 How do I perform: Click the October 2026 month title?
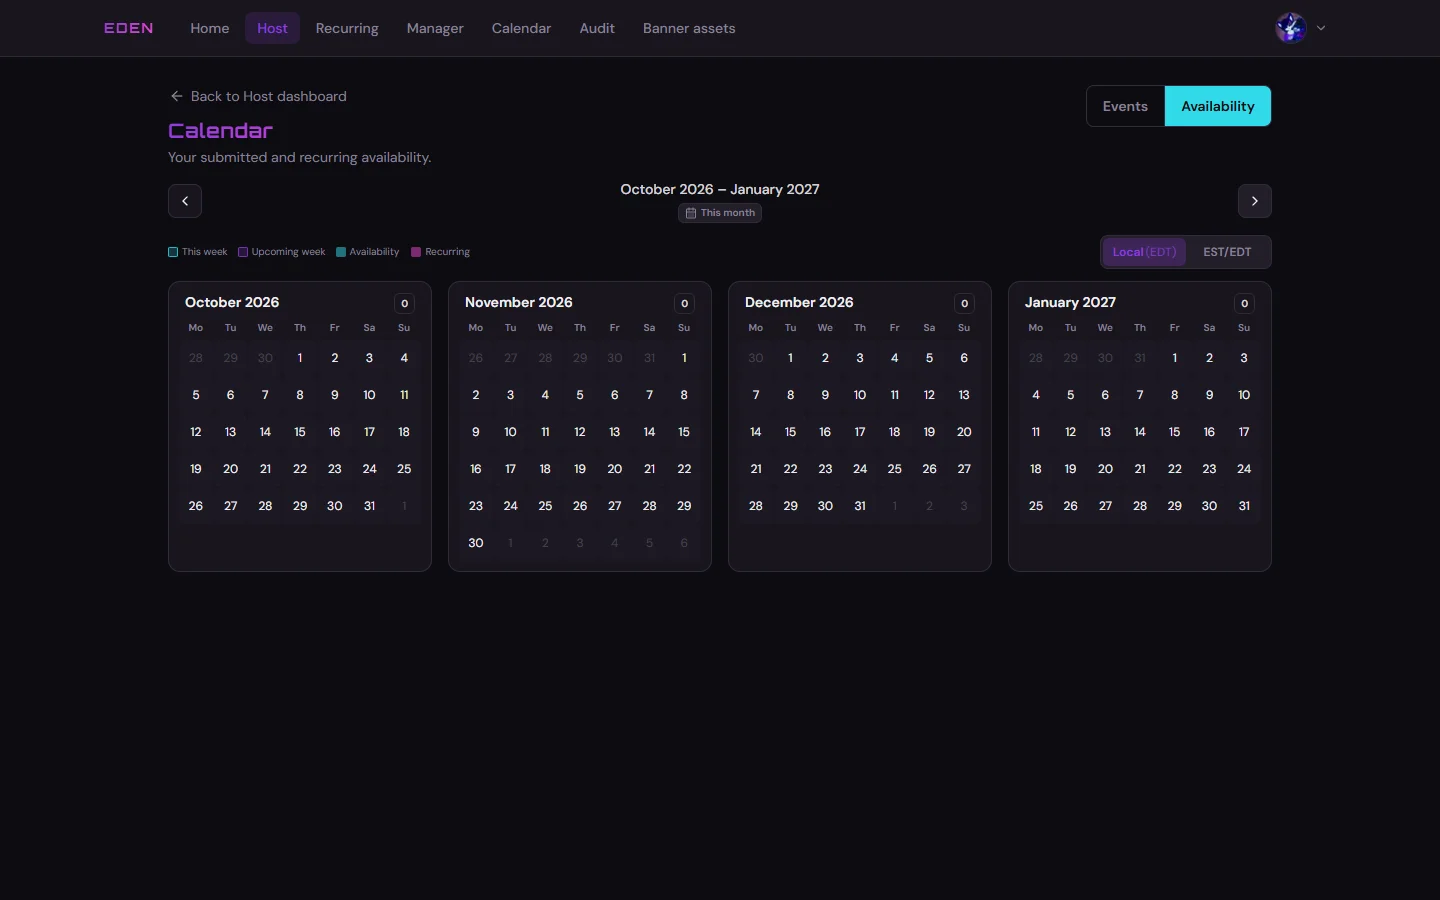point(232,302)
